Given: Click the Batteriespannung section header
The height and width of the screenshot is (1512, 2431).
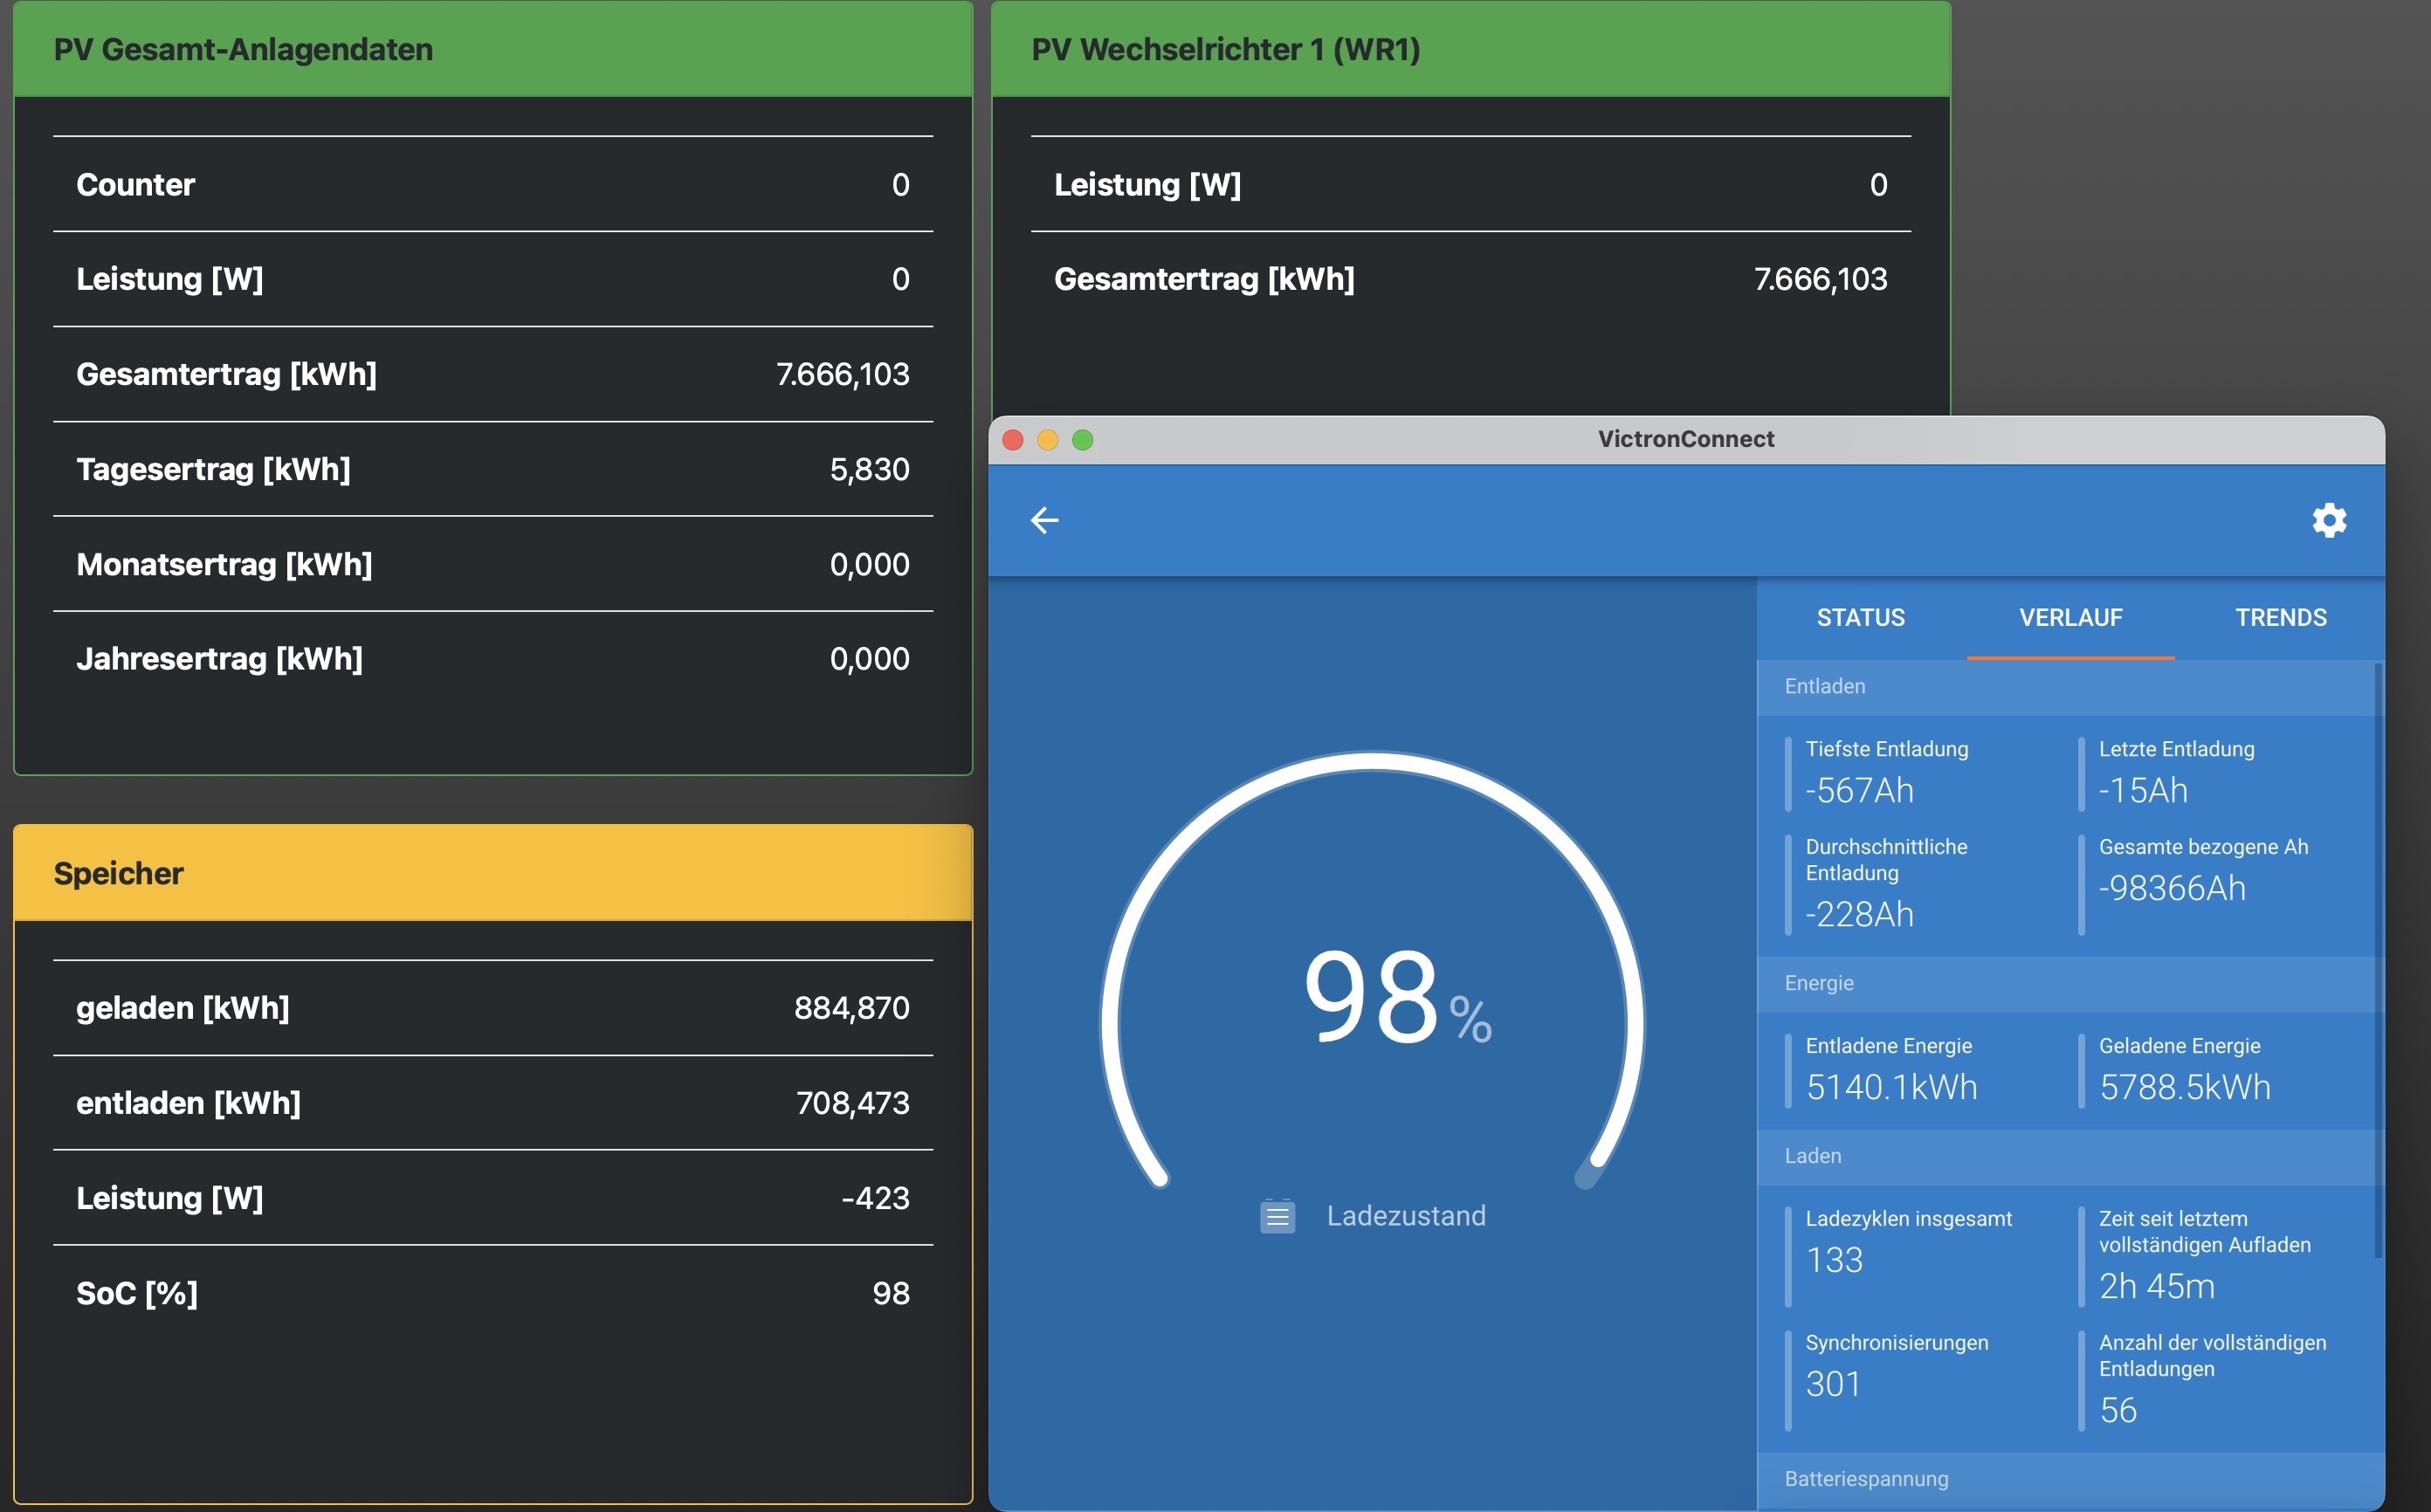Looking at the screenshot, I should 1866,1479.
